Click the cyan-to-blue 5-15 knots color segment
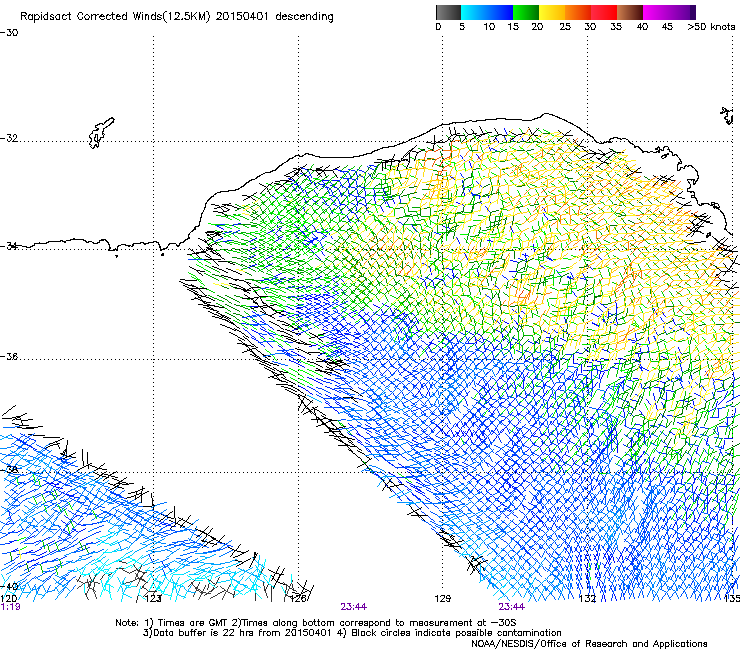The image size is (740, 650). tap(487, 12)
